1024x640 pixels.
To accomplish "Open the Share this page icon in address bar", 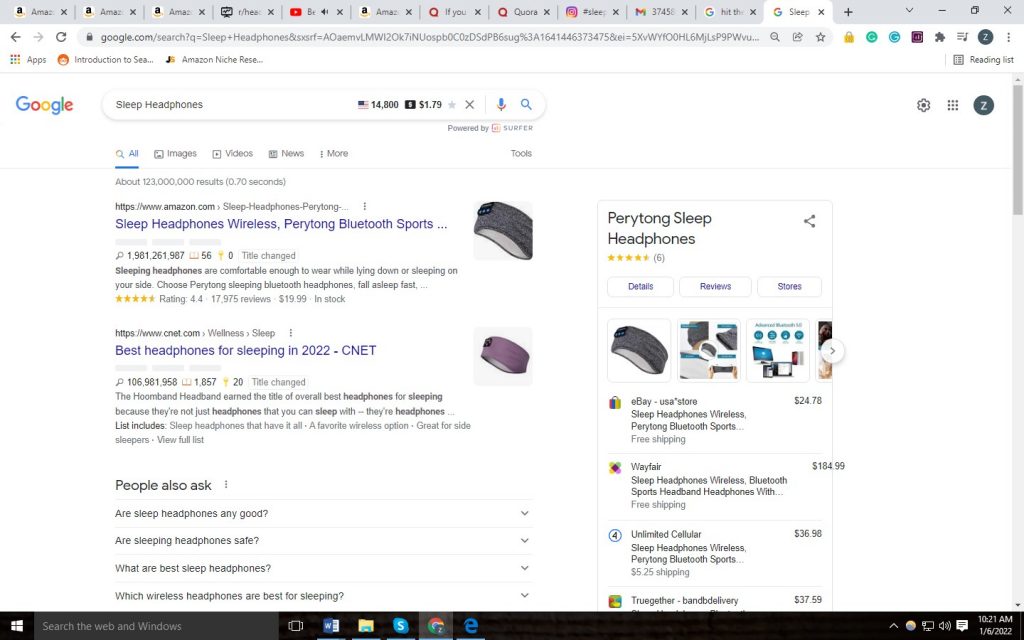I will [x=797, y=37].
